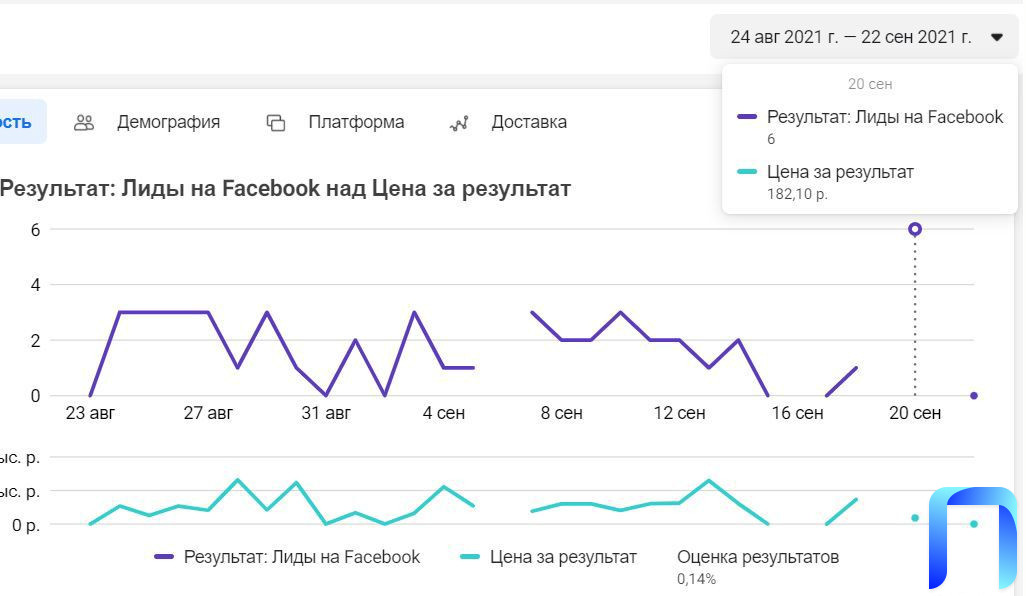The image size is (1026, 596).
Task: Click the Оценка результатов metric label
Action: coord(758,557)
